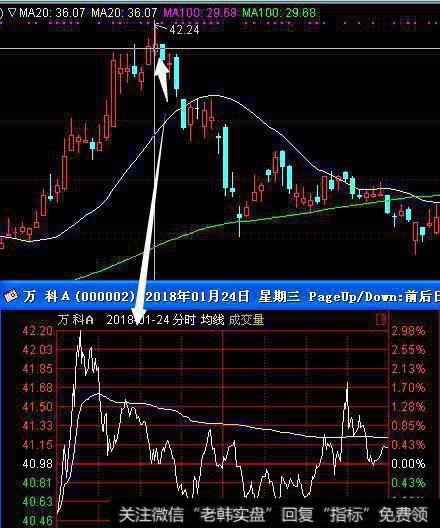Click the 均线 legend label
The width and height of the screenshot is (440, 528).
pos(212,320)
